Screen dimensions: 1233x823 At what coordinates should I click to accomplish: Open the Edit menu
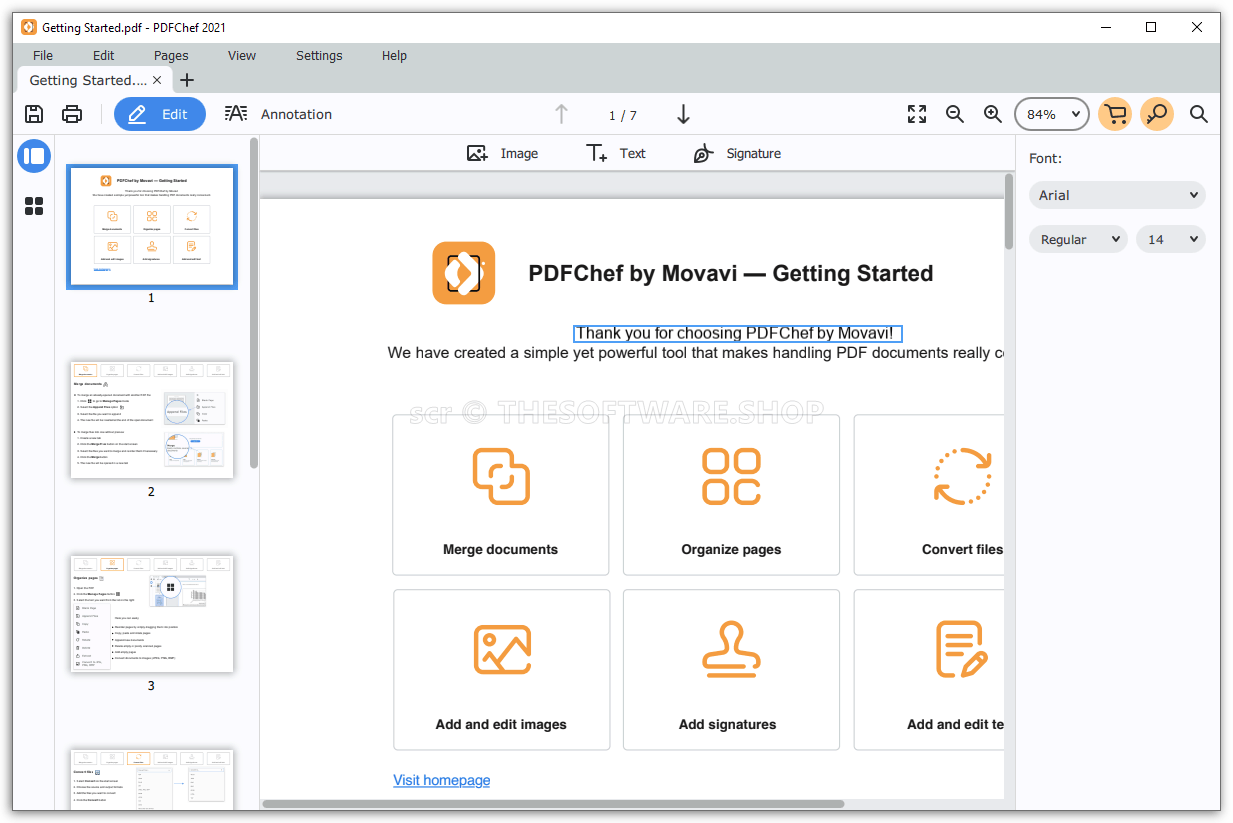[104, 55]
